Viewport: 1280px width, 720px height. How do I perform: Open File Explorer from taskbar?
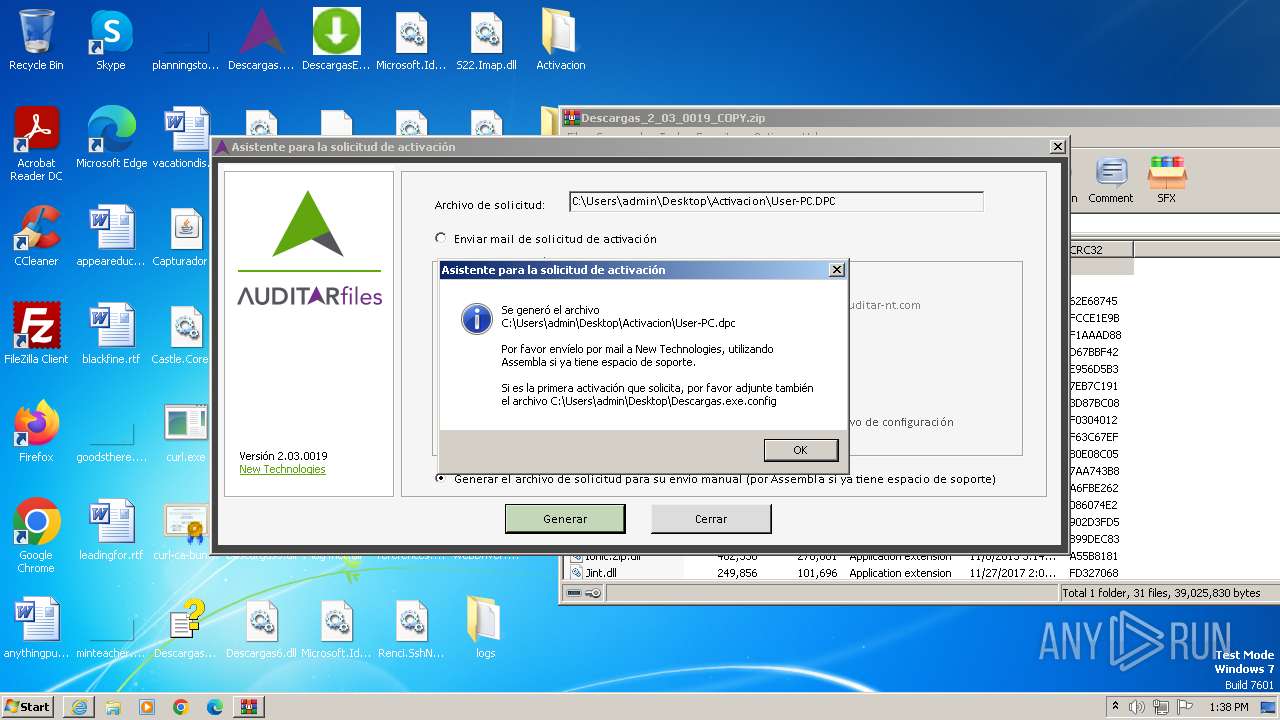click(x=113, y=707)
